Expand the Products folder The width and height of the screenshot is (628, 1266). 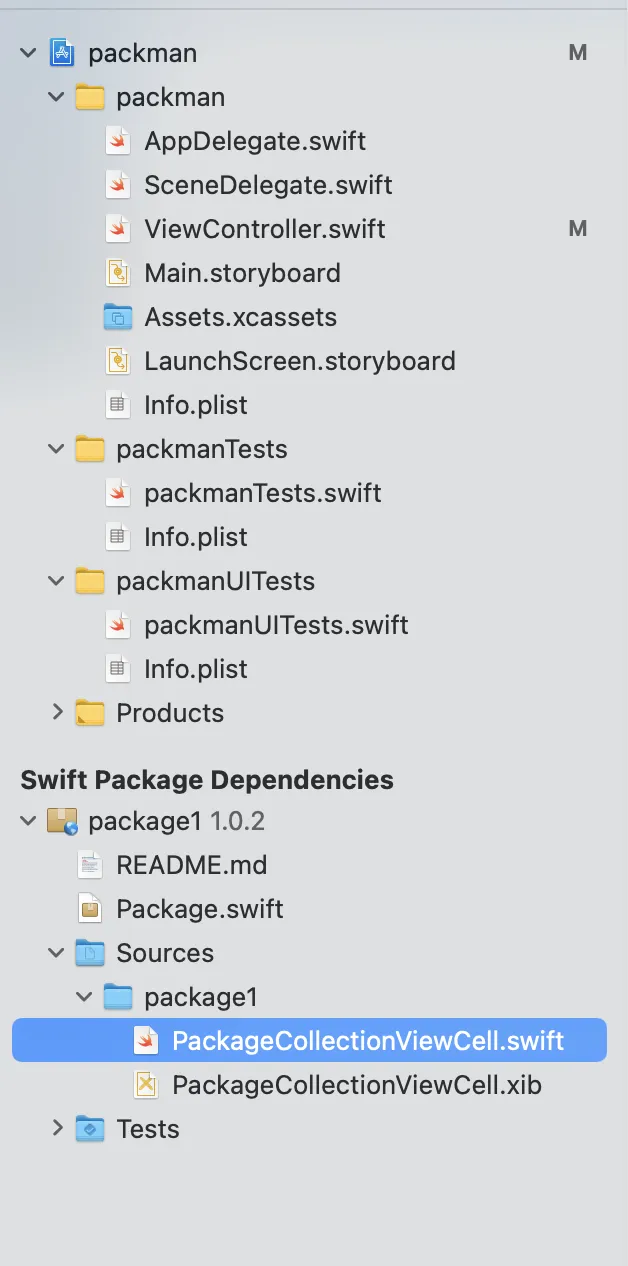pyautogui.click(x=57, y=713)
